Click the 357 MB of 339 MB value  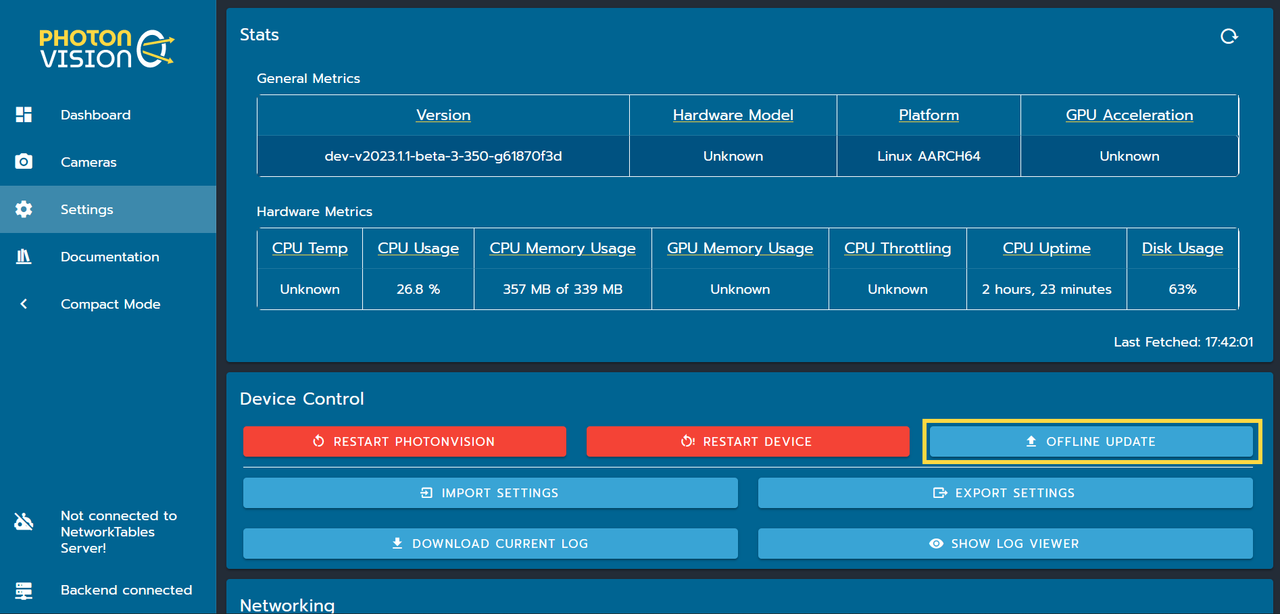[x=563, y=289]
